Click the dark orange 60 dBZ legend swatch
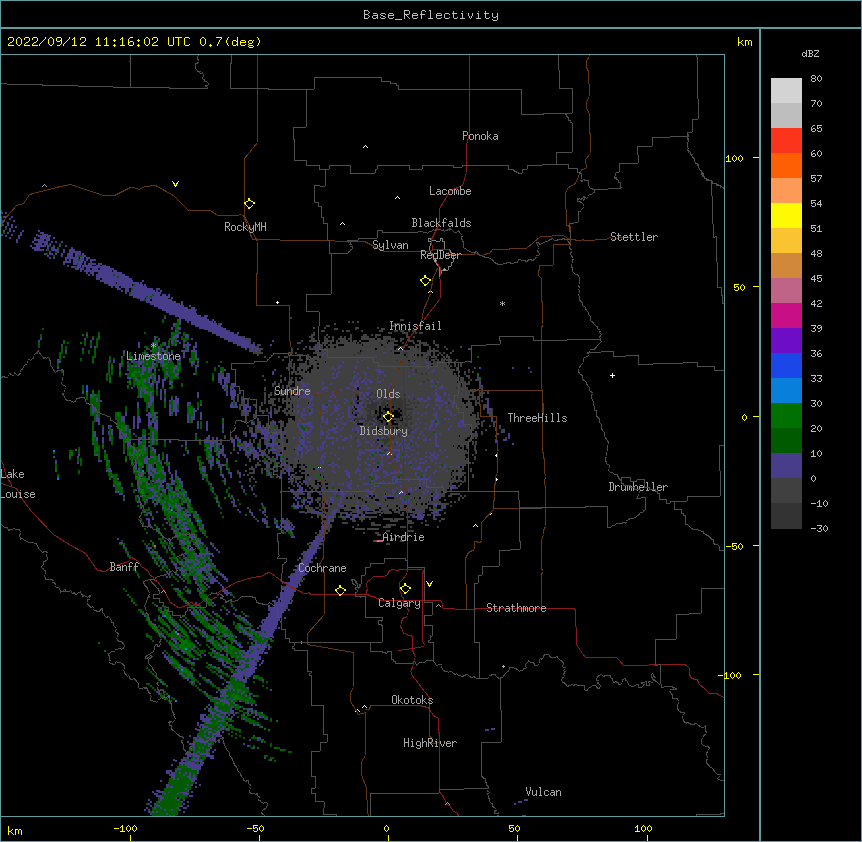Viewport: 862px width, 842px height. [786, 165]
